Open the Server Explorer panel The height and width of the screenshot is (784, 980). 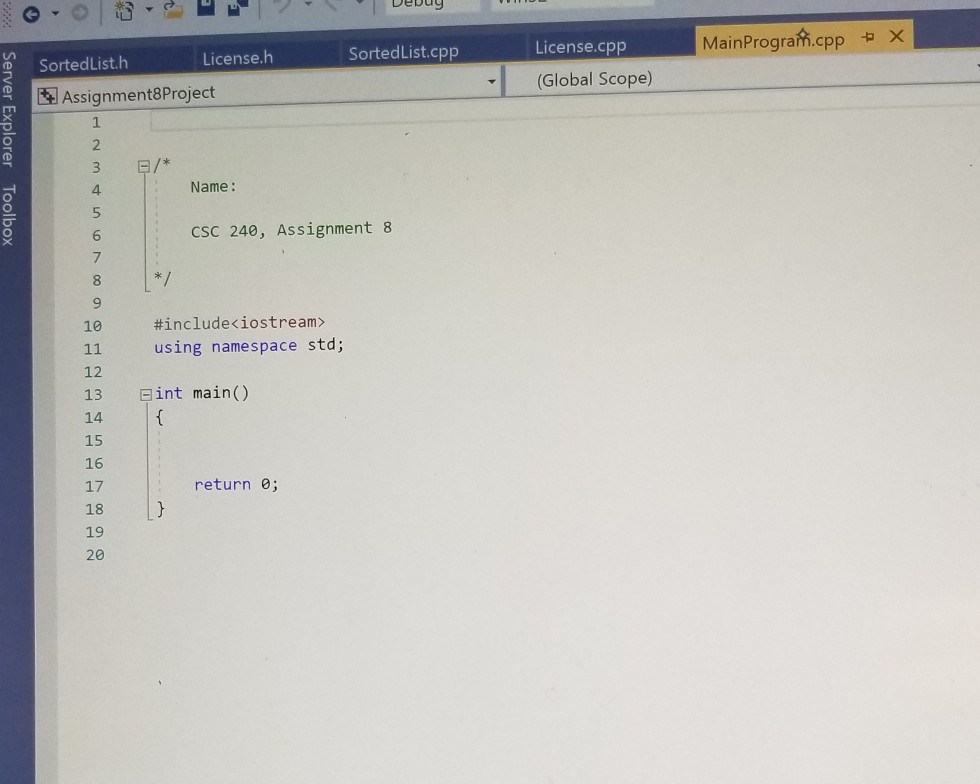(10, 110)
